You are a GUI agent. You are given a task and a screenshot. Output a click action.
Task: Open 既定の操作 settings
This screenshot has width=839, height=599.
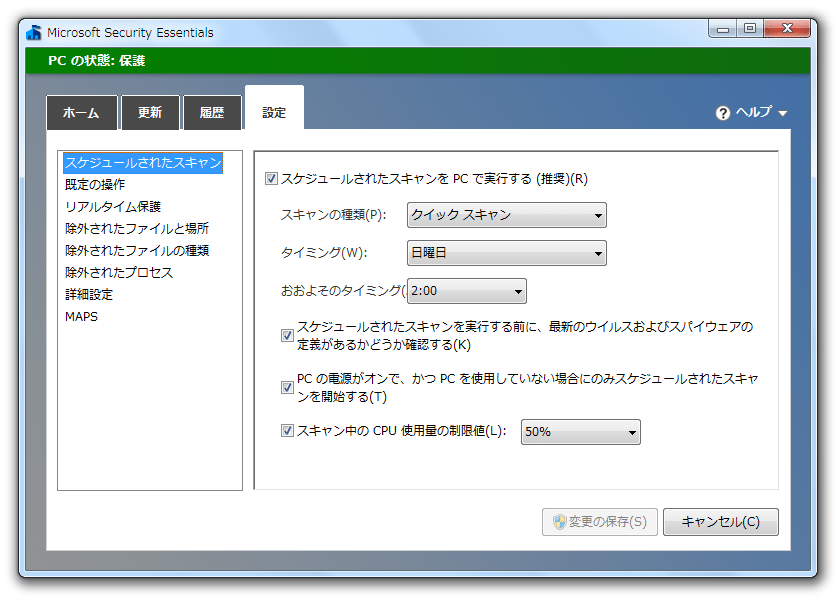[95, 185]
